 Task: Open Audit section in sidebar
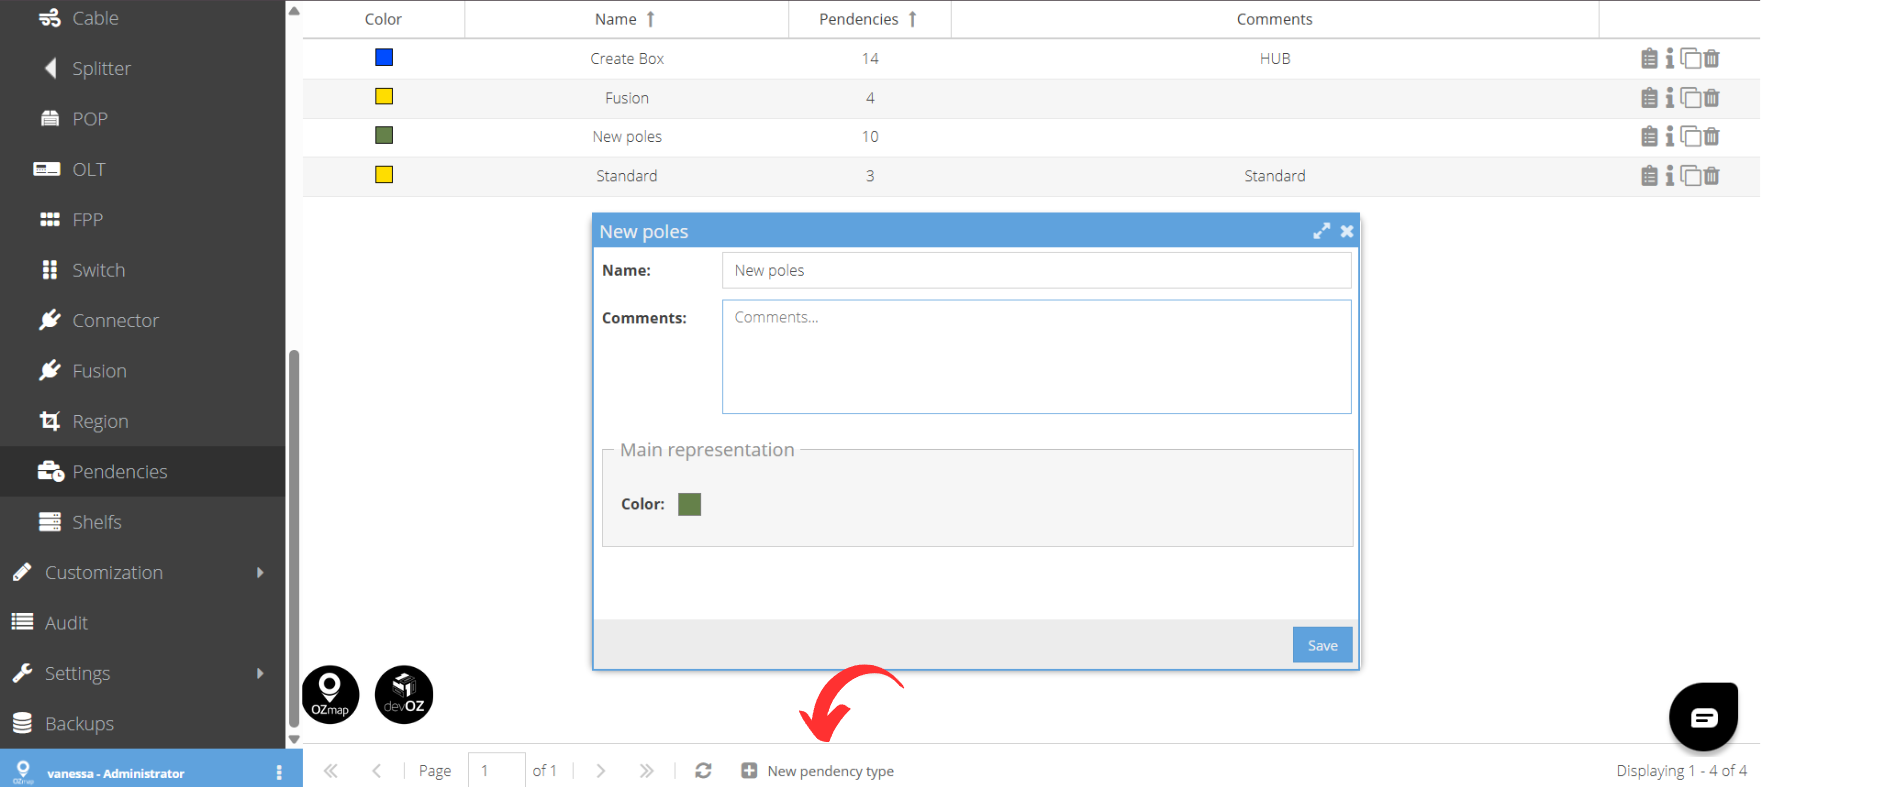pos(143,623)
